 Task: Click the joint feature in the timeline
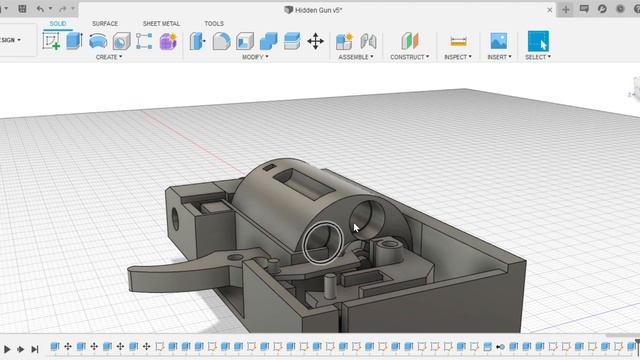(500, 347)
